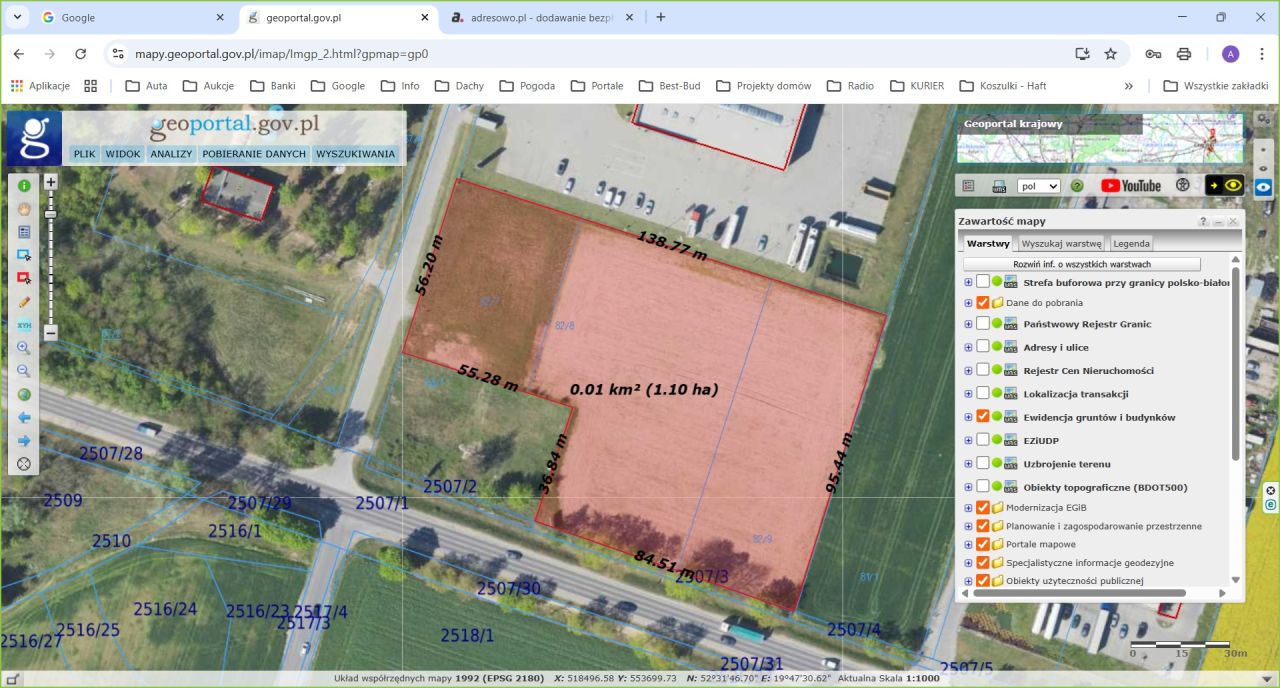Switch to the Legenda tab
Viewport: 1280px width, 688px height.
point(1131,243)
